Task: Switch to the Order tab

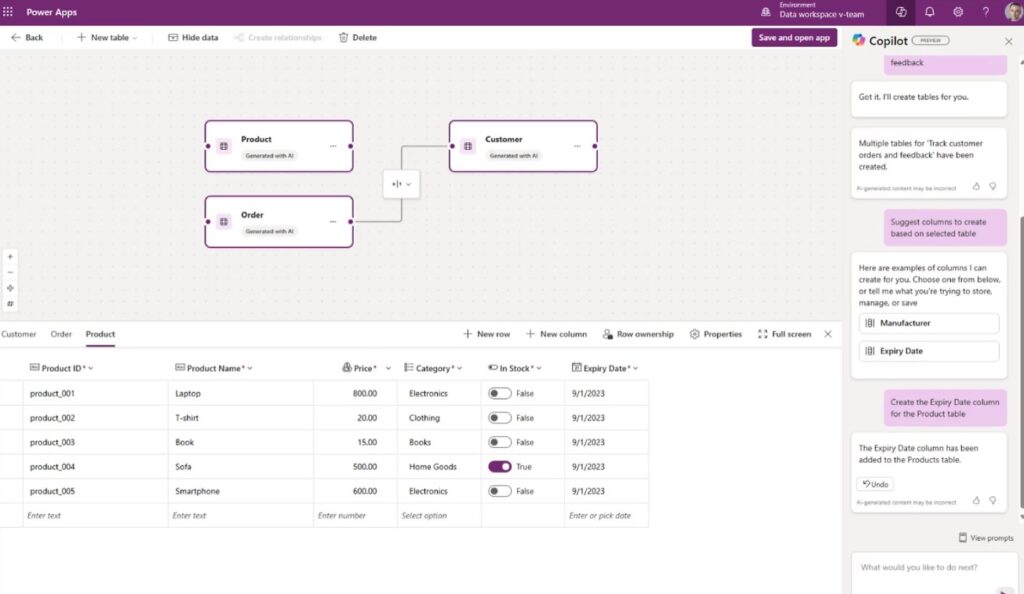Action: coord(61,334)
